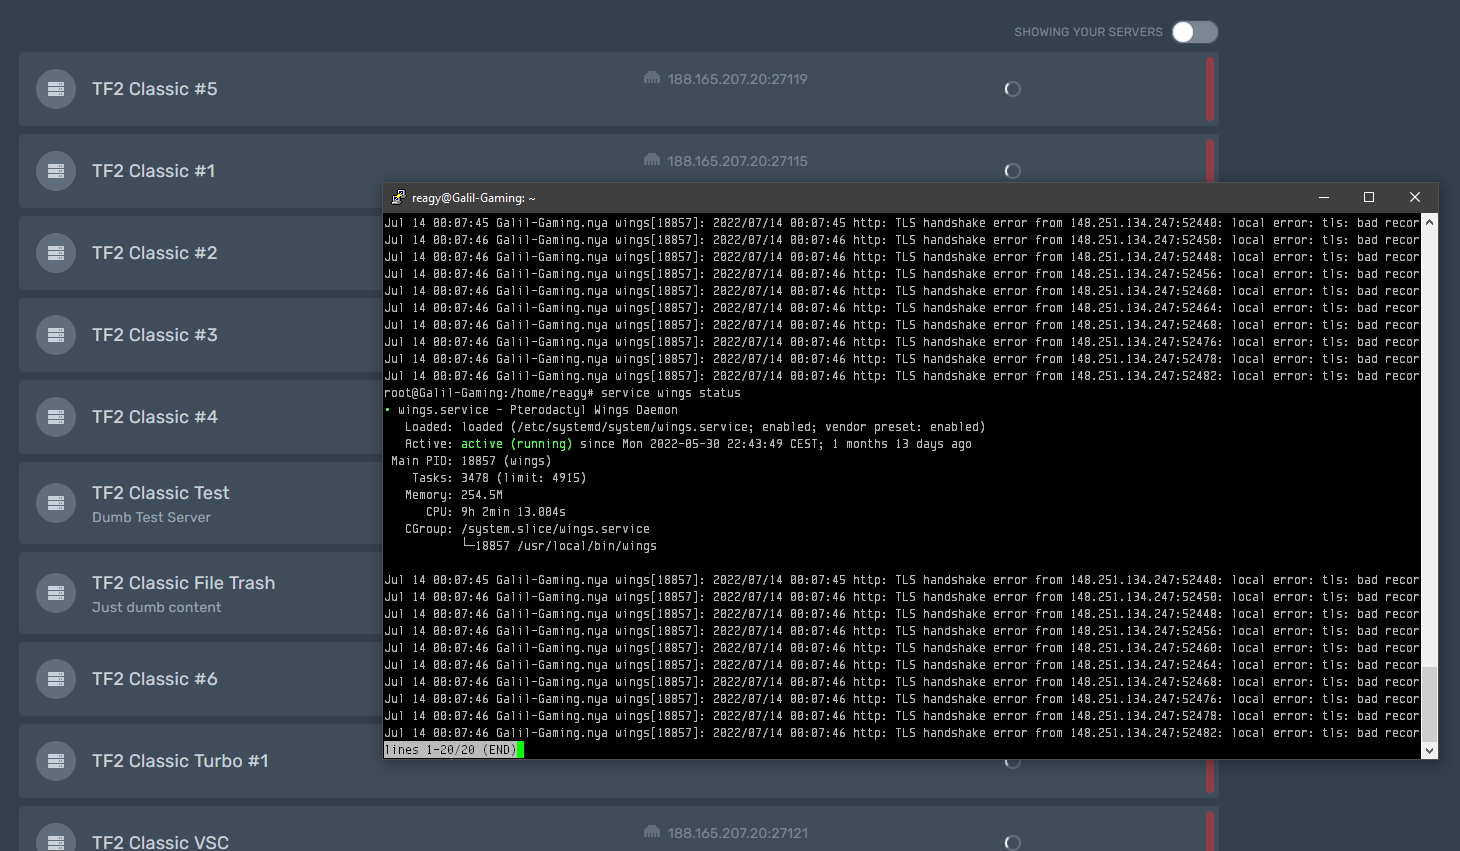Image resolution: width=1460 pixels, height=851 pixels.
Task: Click the terminal scrollbar up arrow
Action: click(x=1430, y=222)
